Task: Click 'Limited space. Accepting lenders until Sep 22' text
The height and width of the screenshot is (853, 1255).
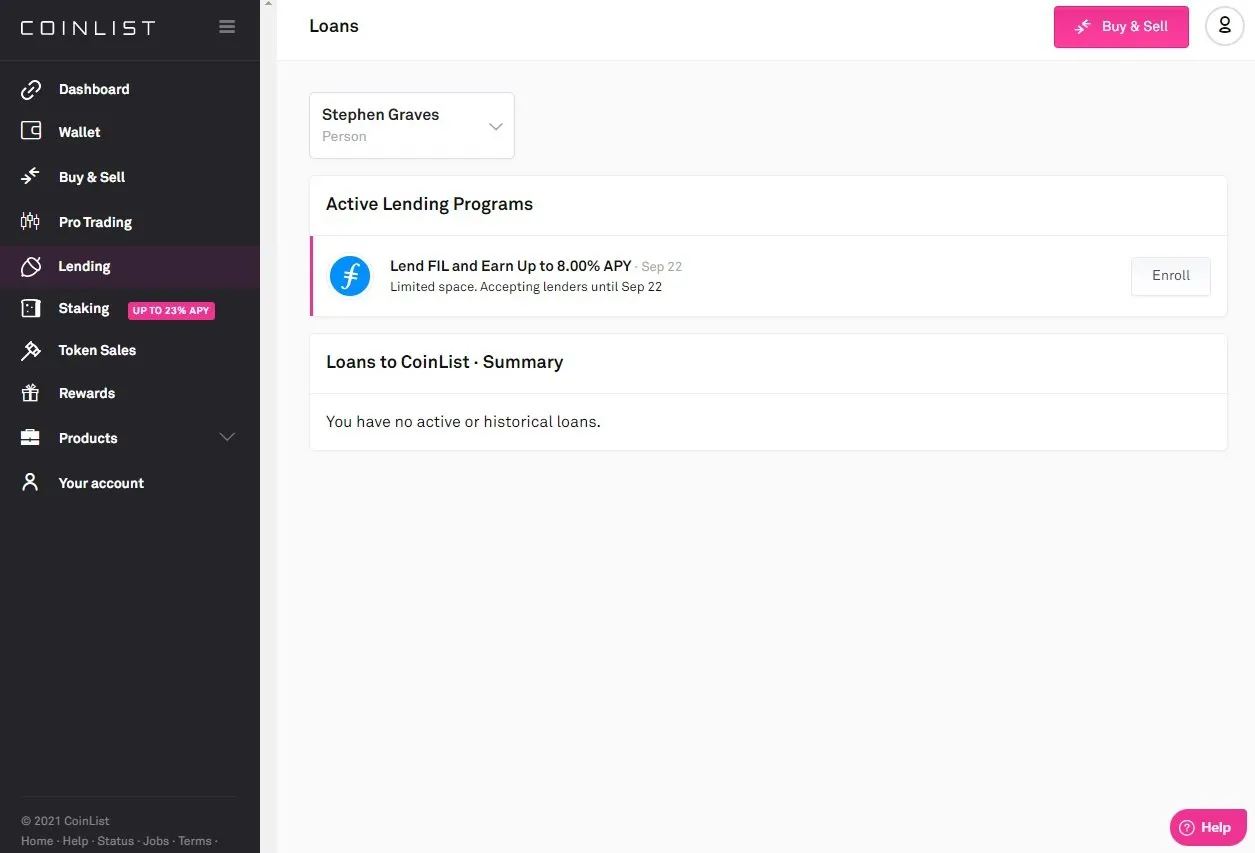Action: click(526, 287)
